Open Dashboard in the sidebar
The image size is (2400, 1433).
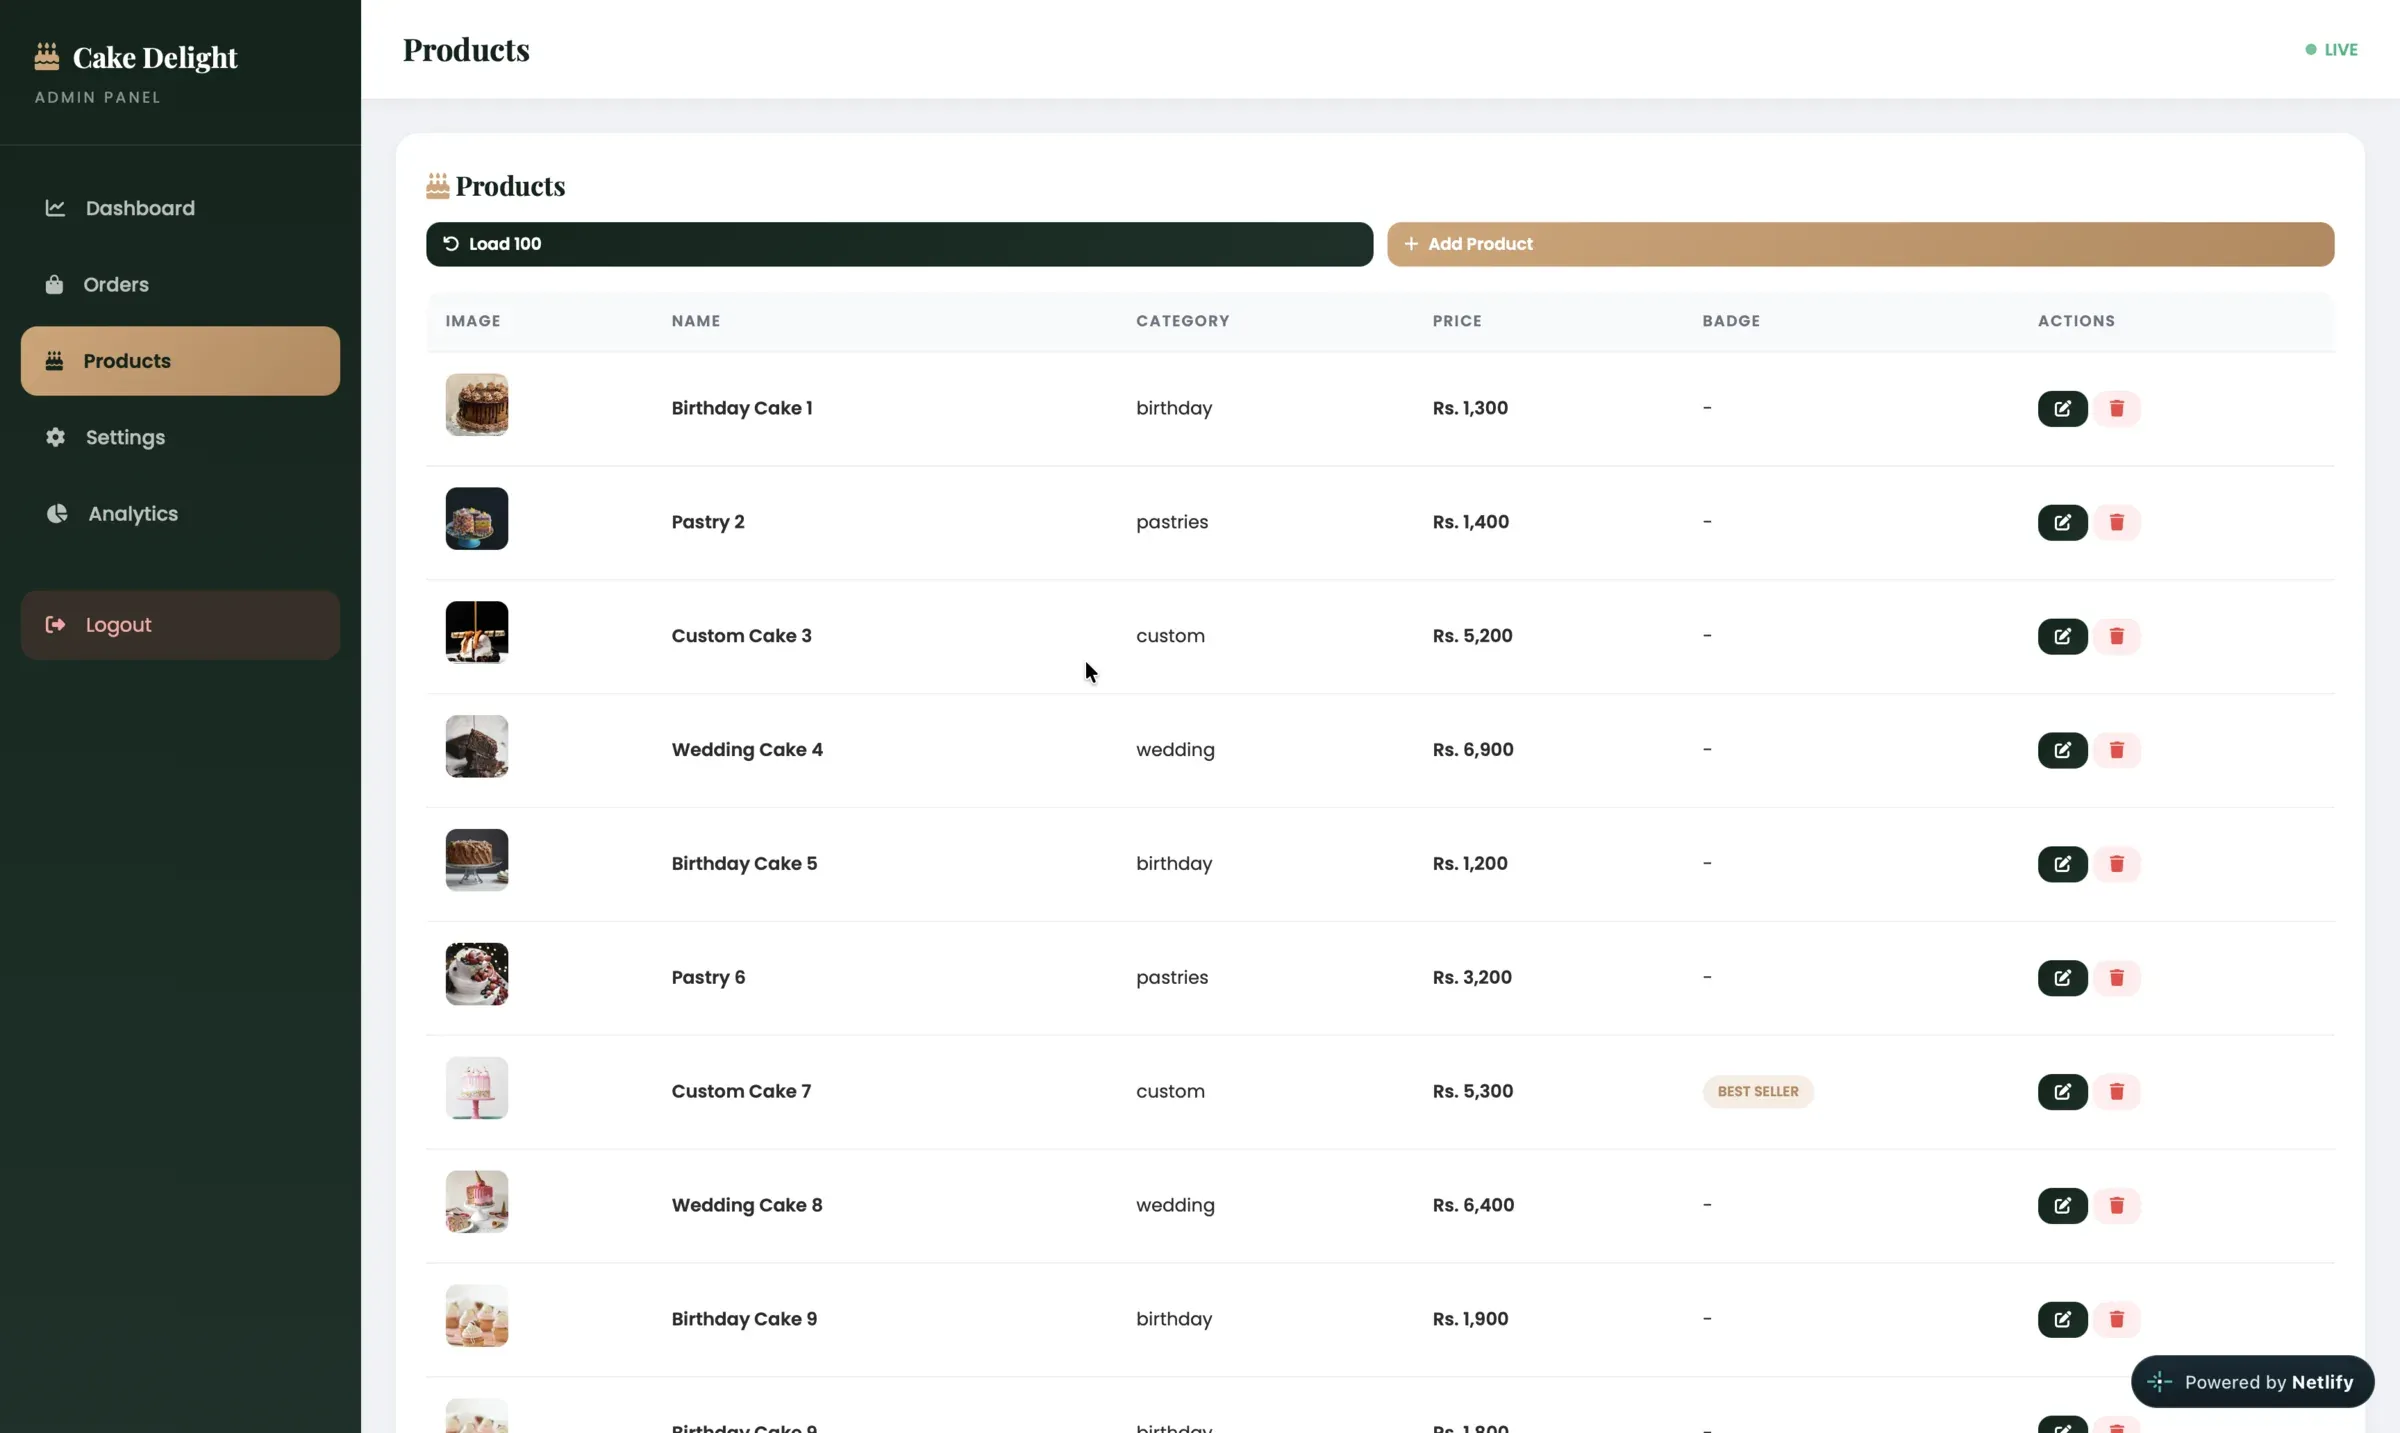coord(180,208)
